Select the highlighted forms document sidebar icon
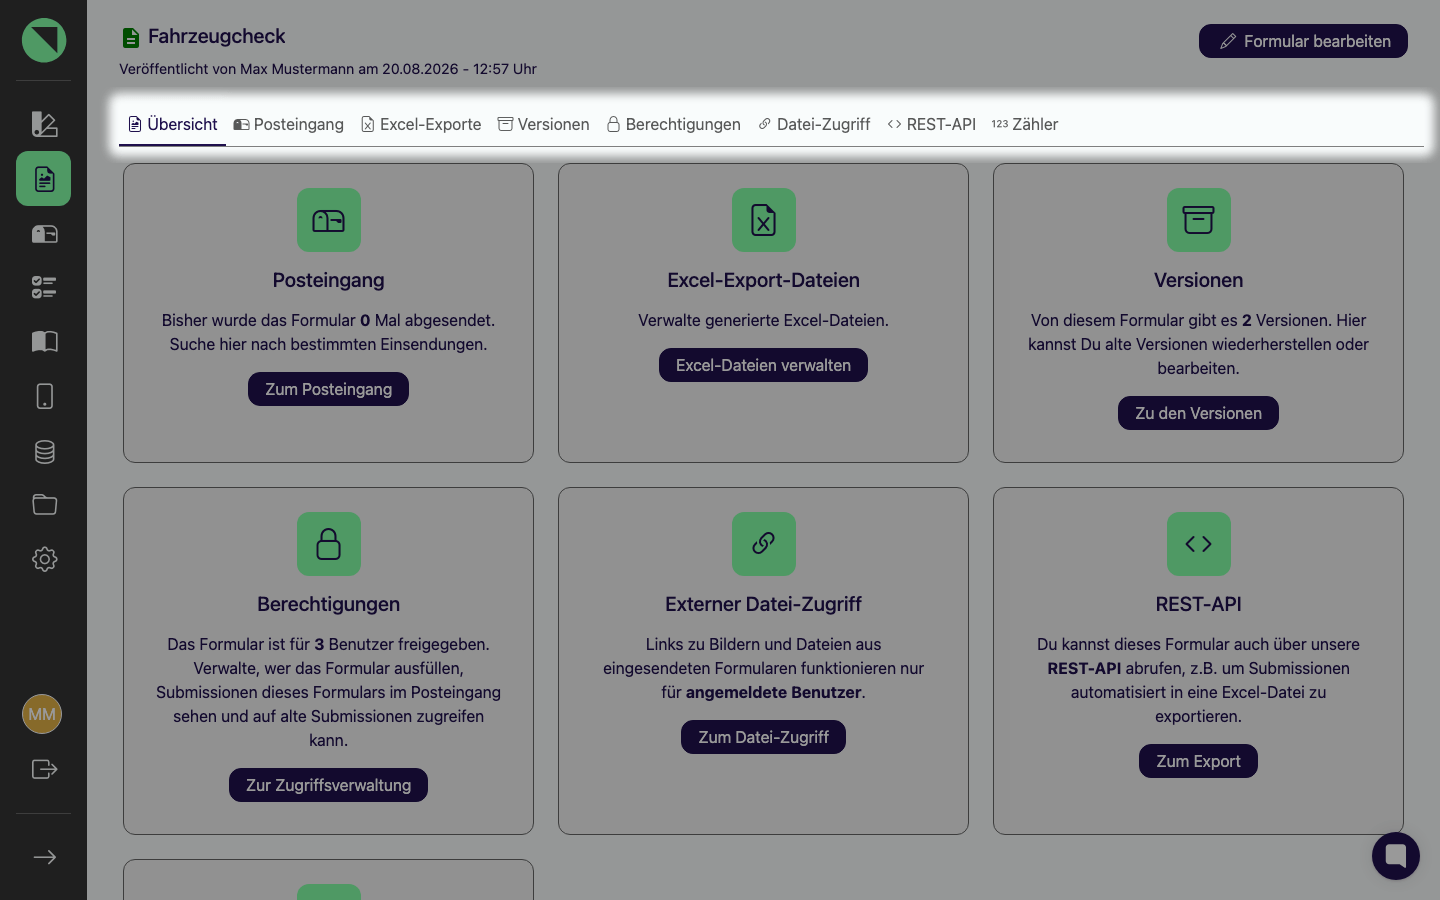This screenshot has height=900, width=1440. tap(44, 179)
